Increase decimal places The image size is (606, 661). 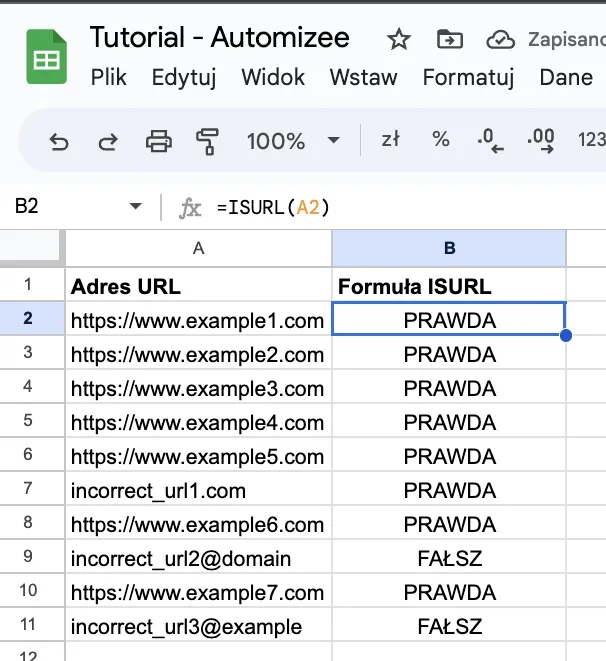tap(541, 141)
